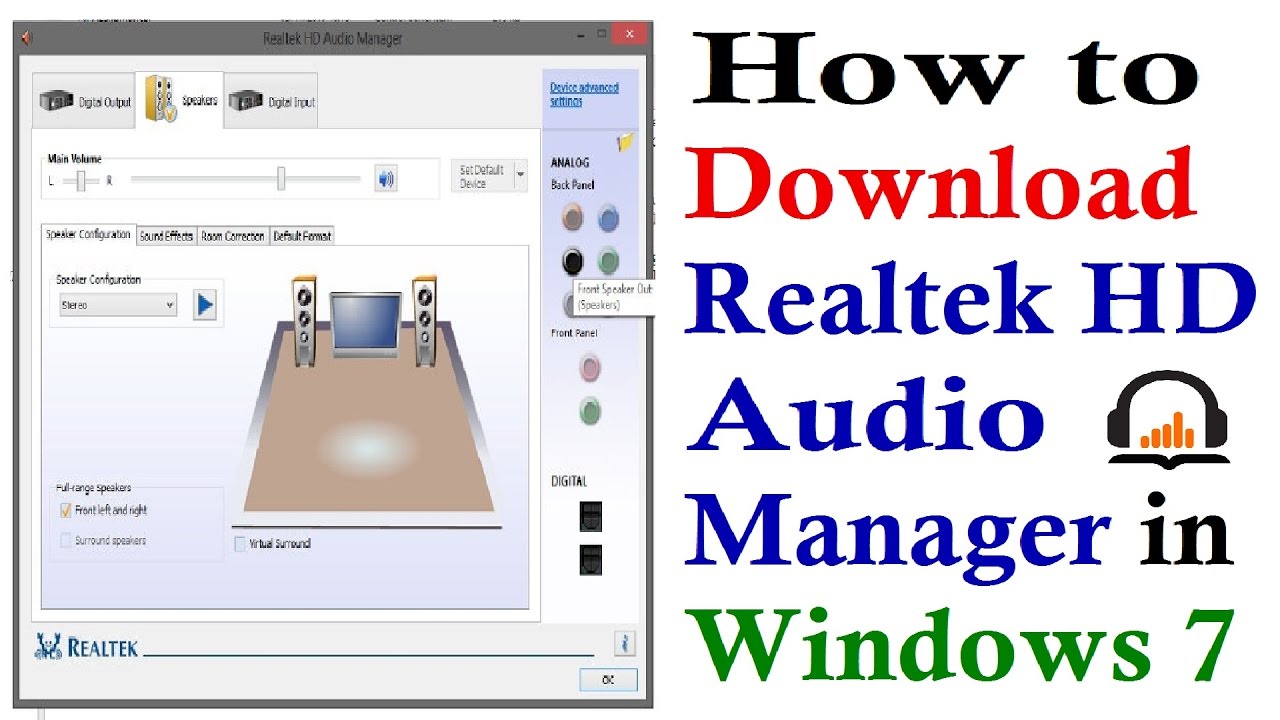Click the Full-range Speakers group label
The width and height of the screenshot is (1280, 720).
tap(93, 488)
